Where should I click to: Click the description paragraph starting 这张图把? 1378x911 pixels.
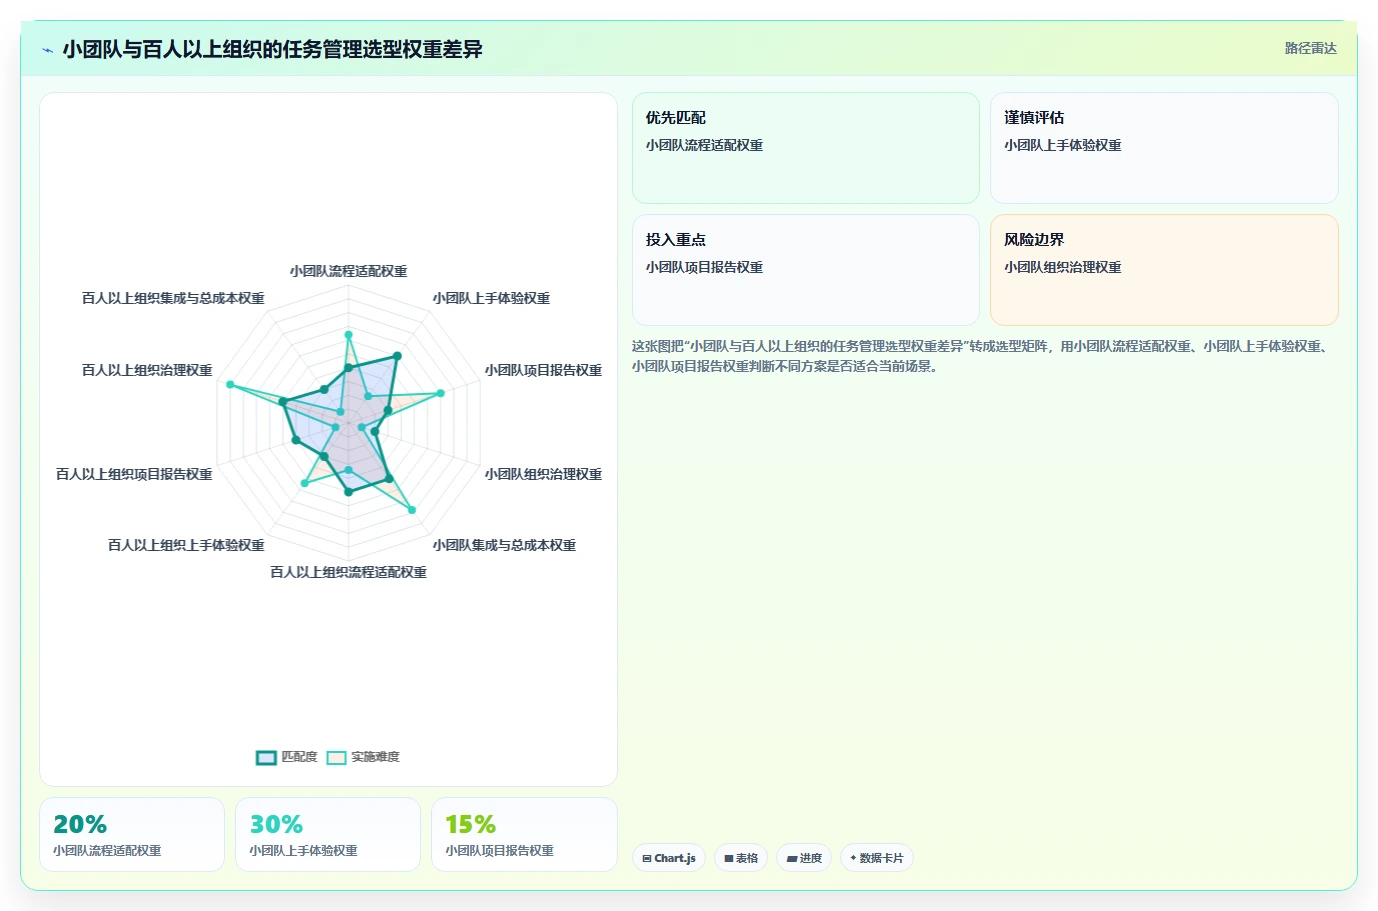(x=980, y=356)
